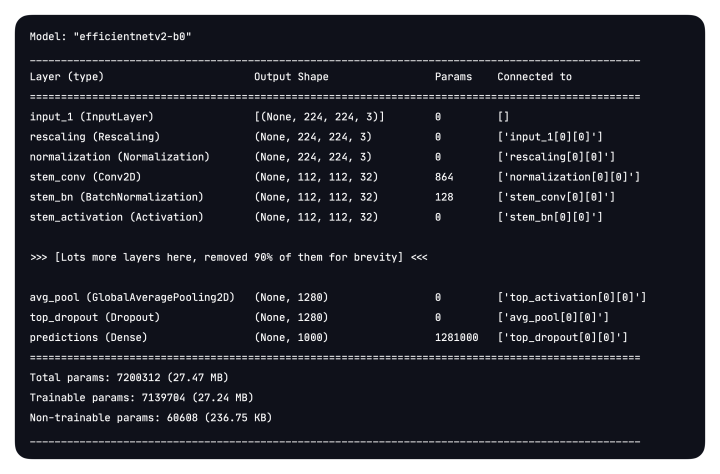Image resolution: width=720 pixels, height=474 pixels.
Task: Click the params value "864"
Action: 444,177
